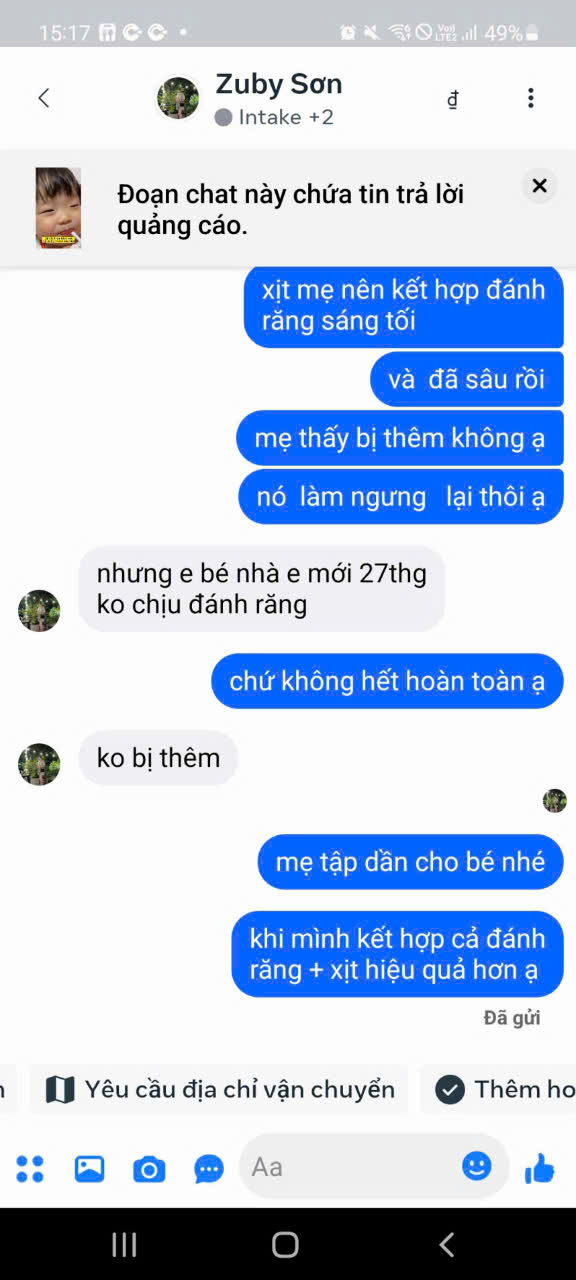Open the three-dot more options menu

tap(531, 97)
